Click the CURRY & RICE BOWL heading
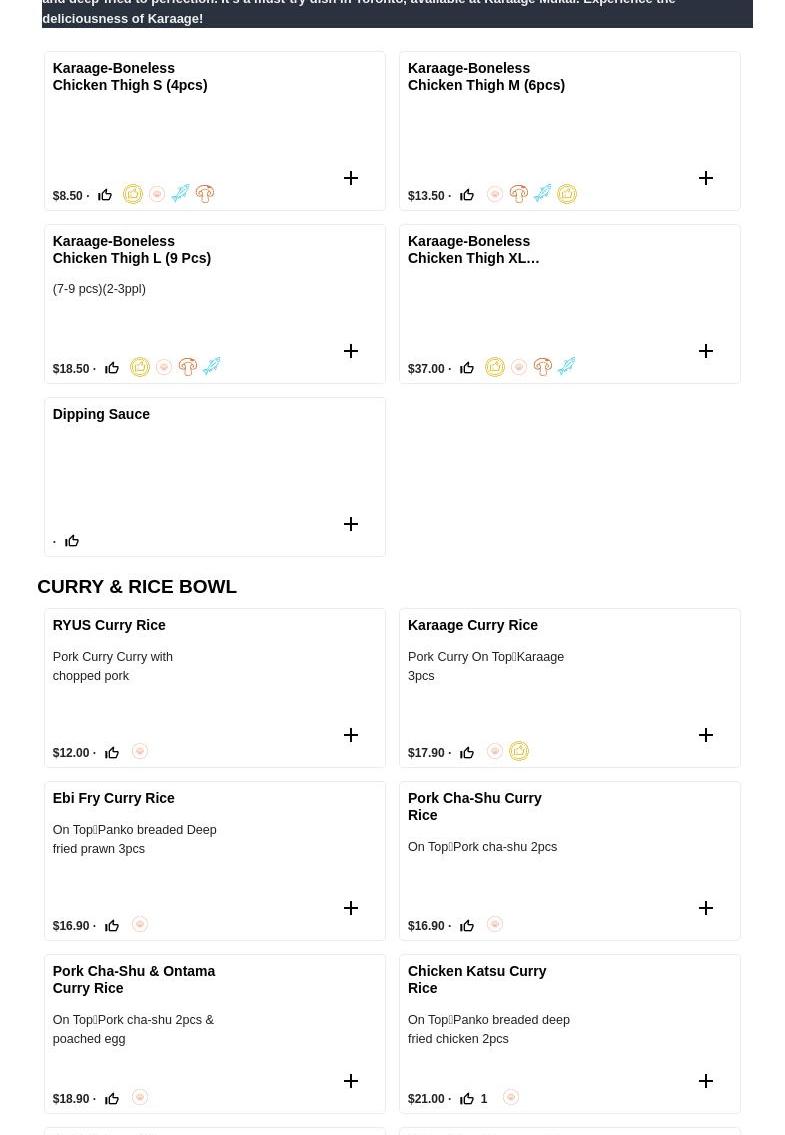 click(137, 586)
